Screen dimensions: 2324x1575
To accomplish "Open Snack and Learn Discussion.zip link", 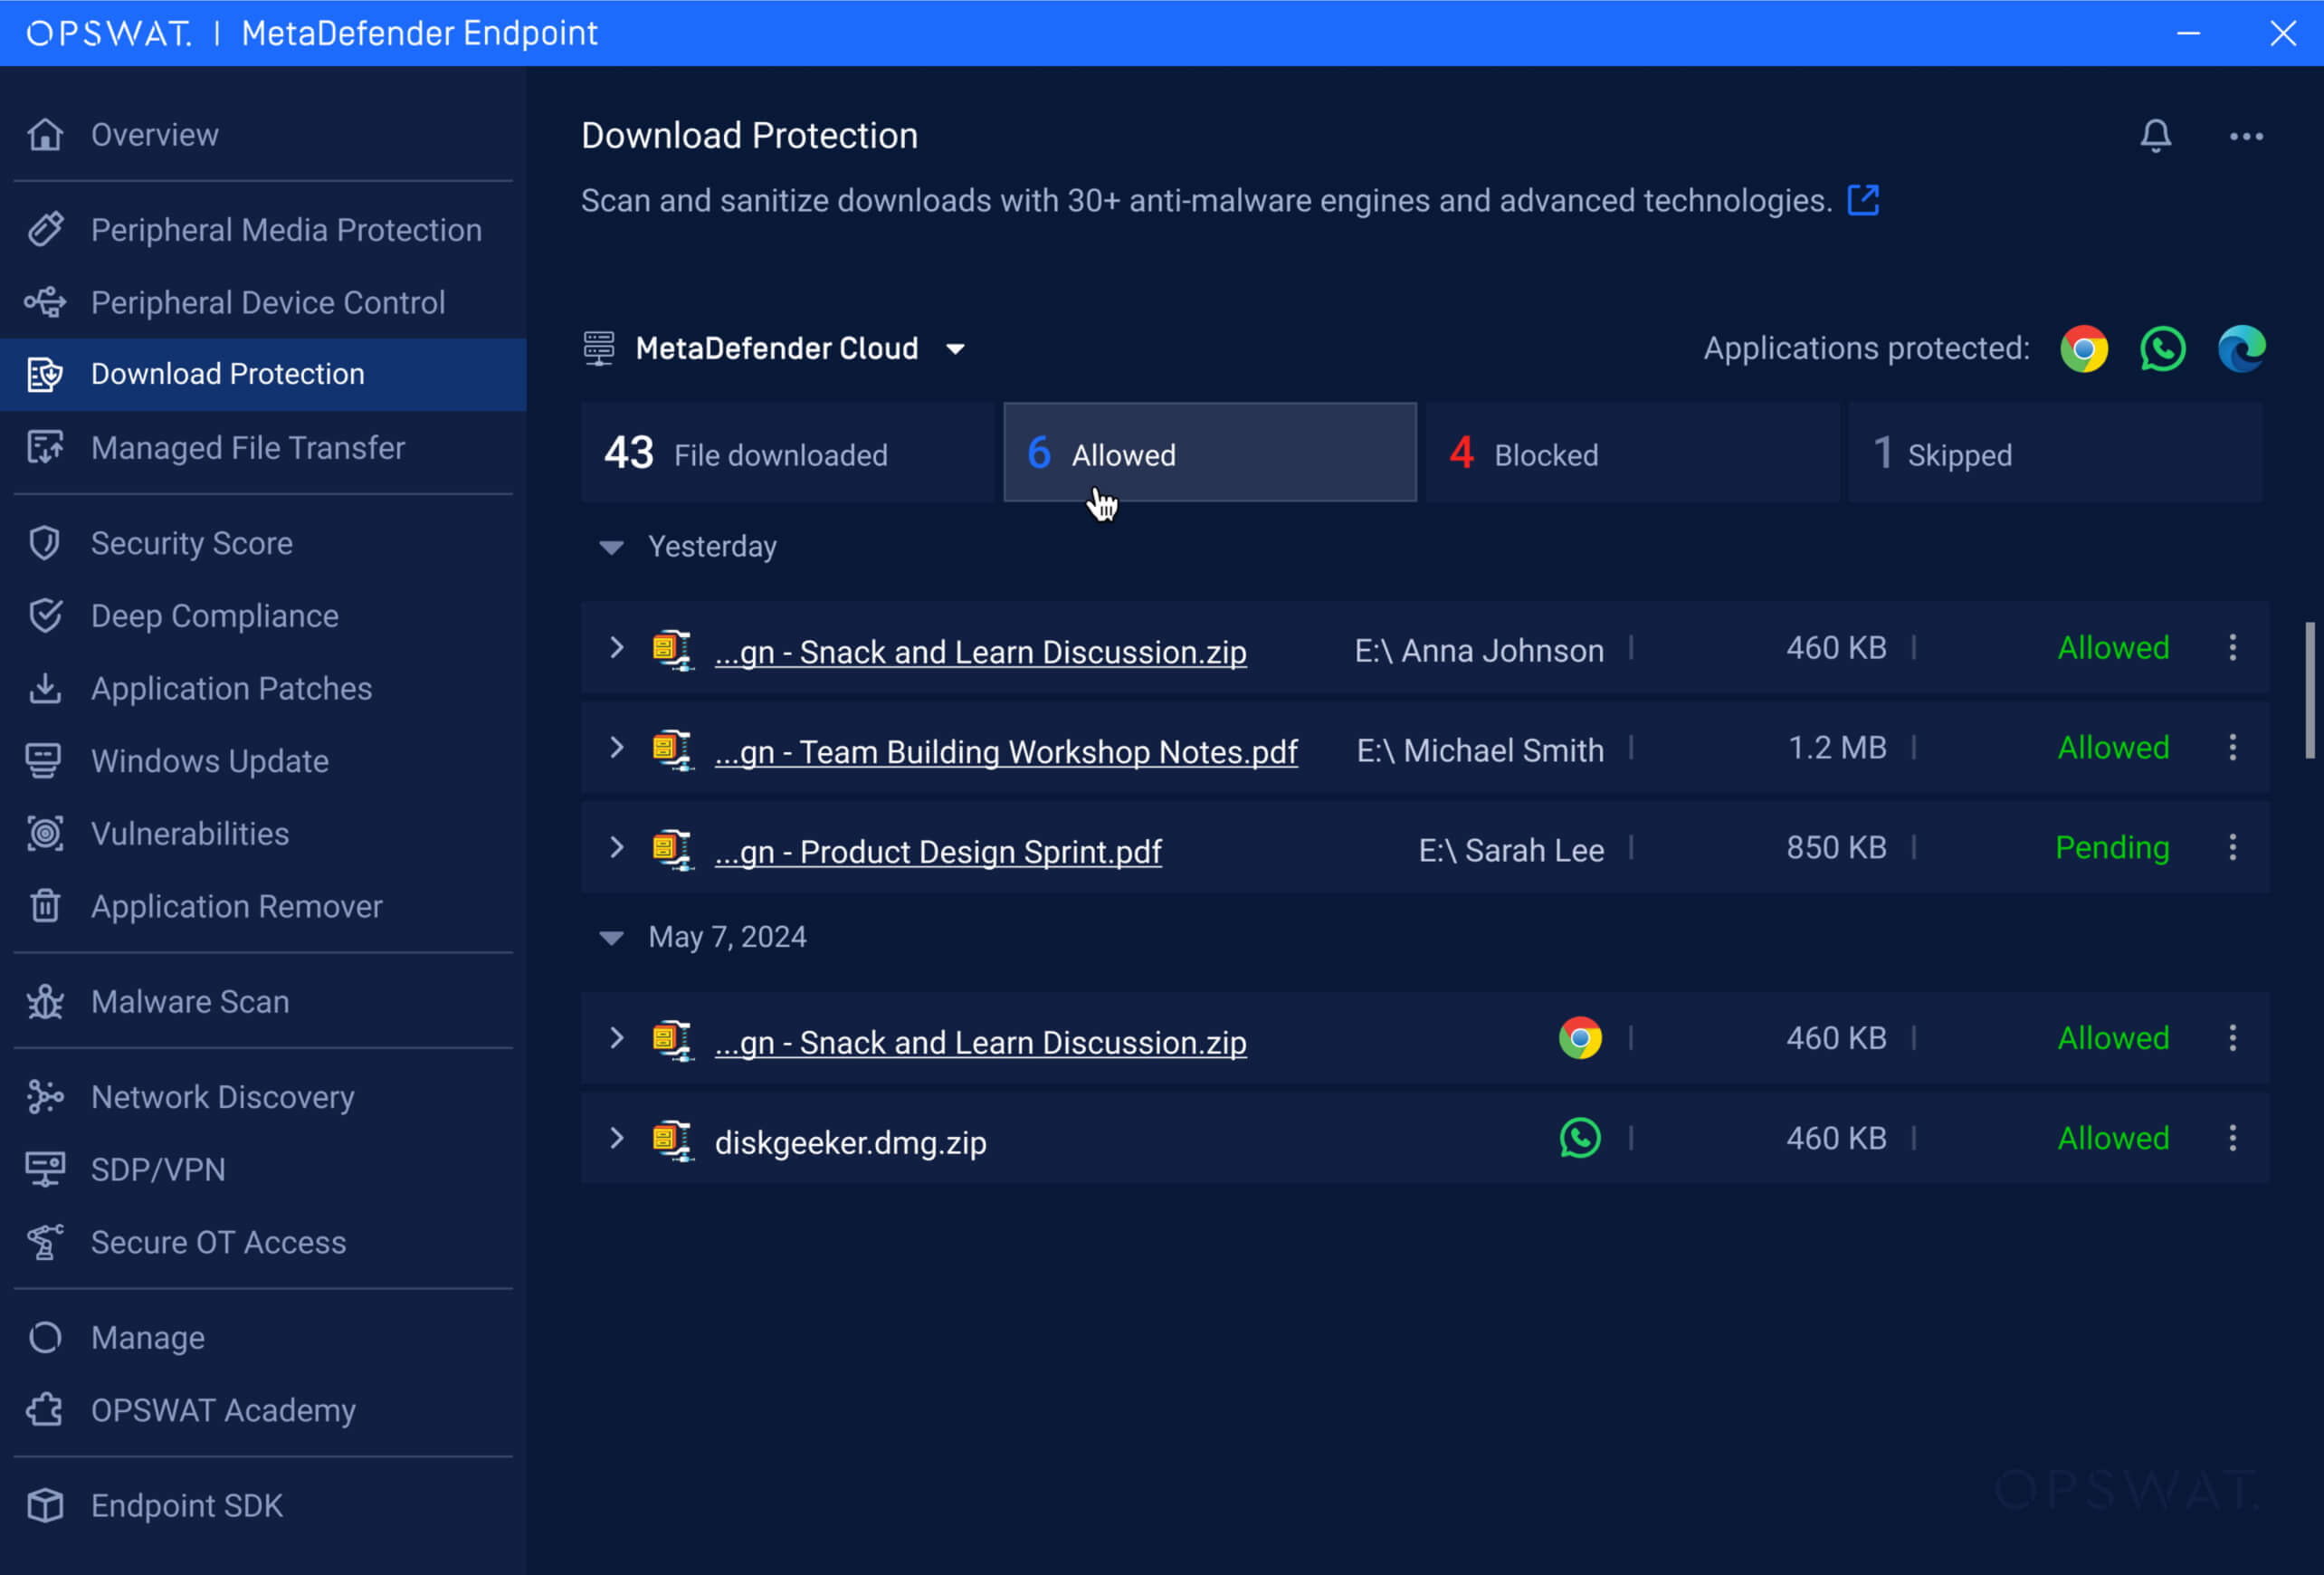I will point(980,651).
